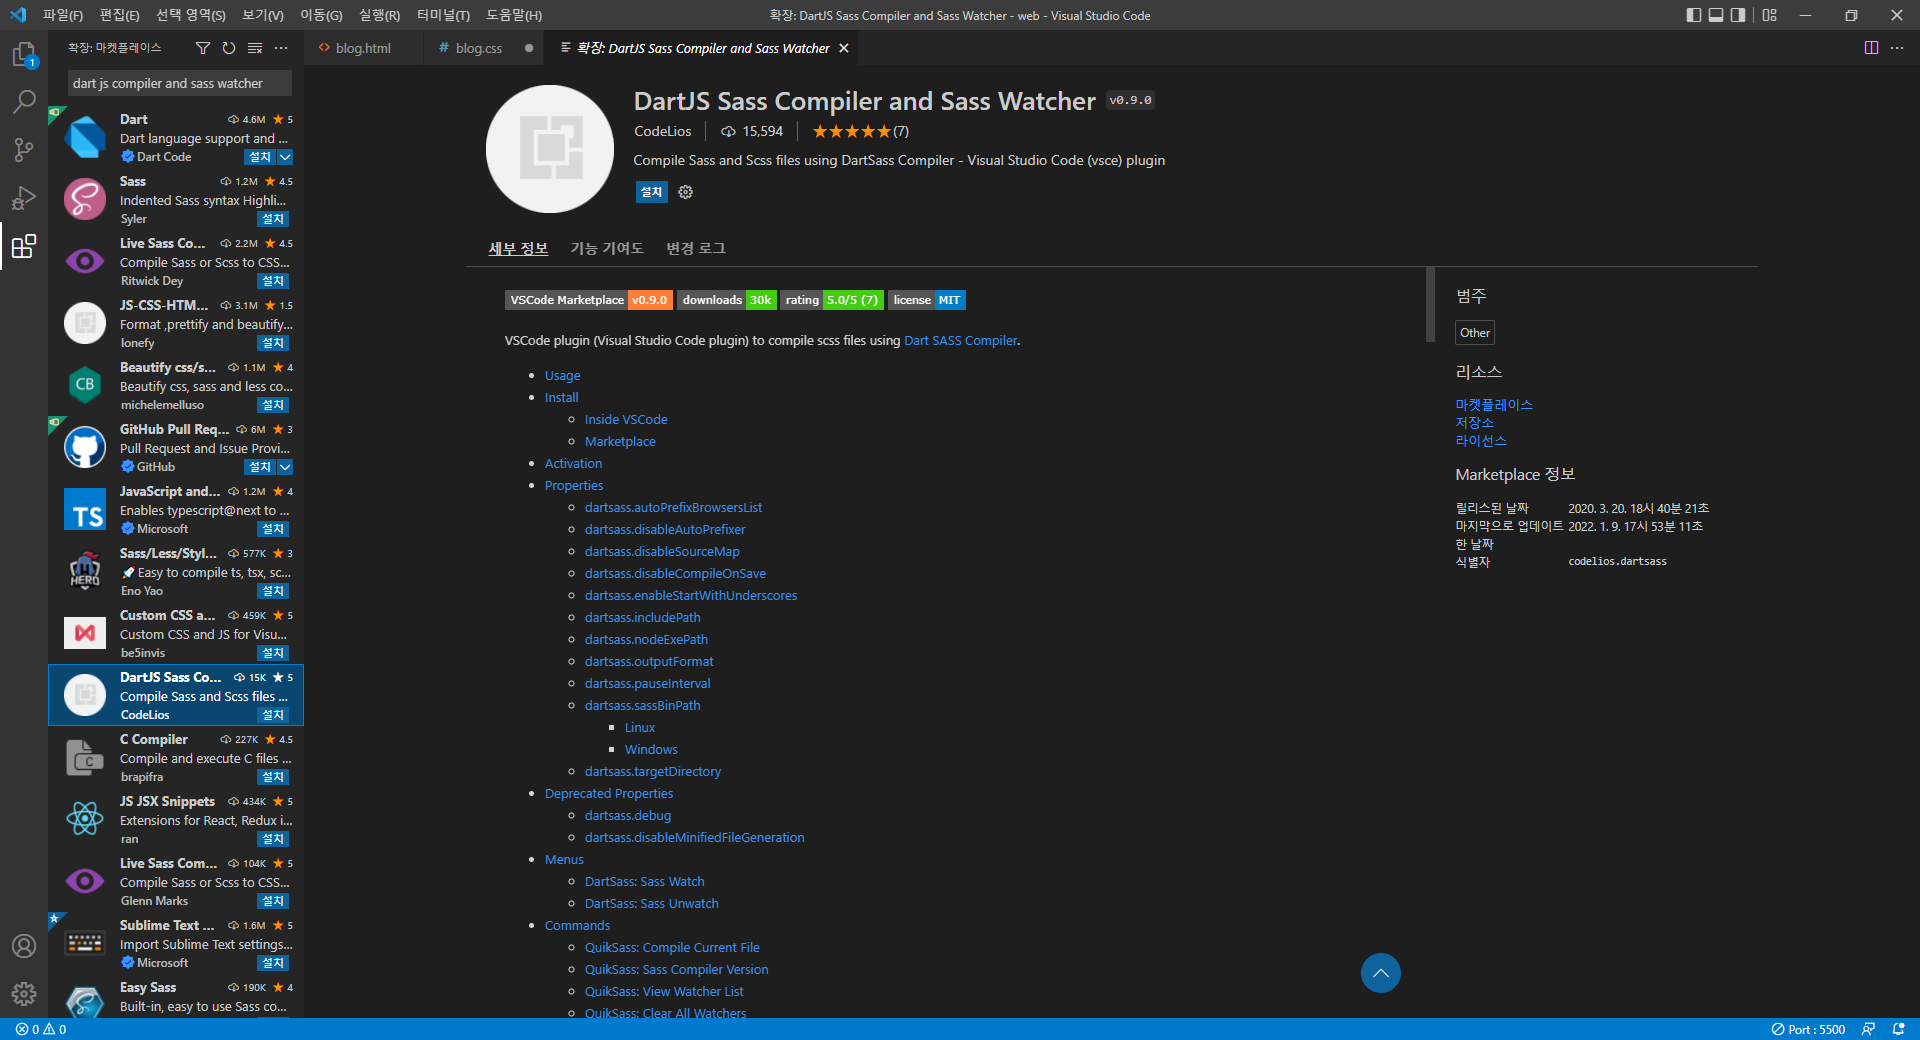The image size is (1920, 1040).
Task: Click the license MIT badge
Action: (926, 300)
